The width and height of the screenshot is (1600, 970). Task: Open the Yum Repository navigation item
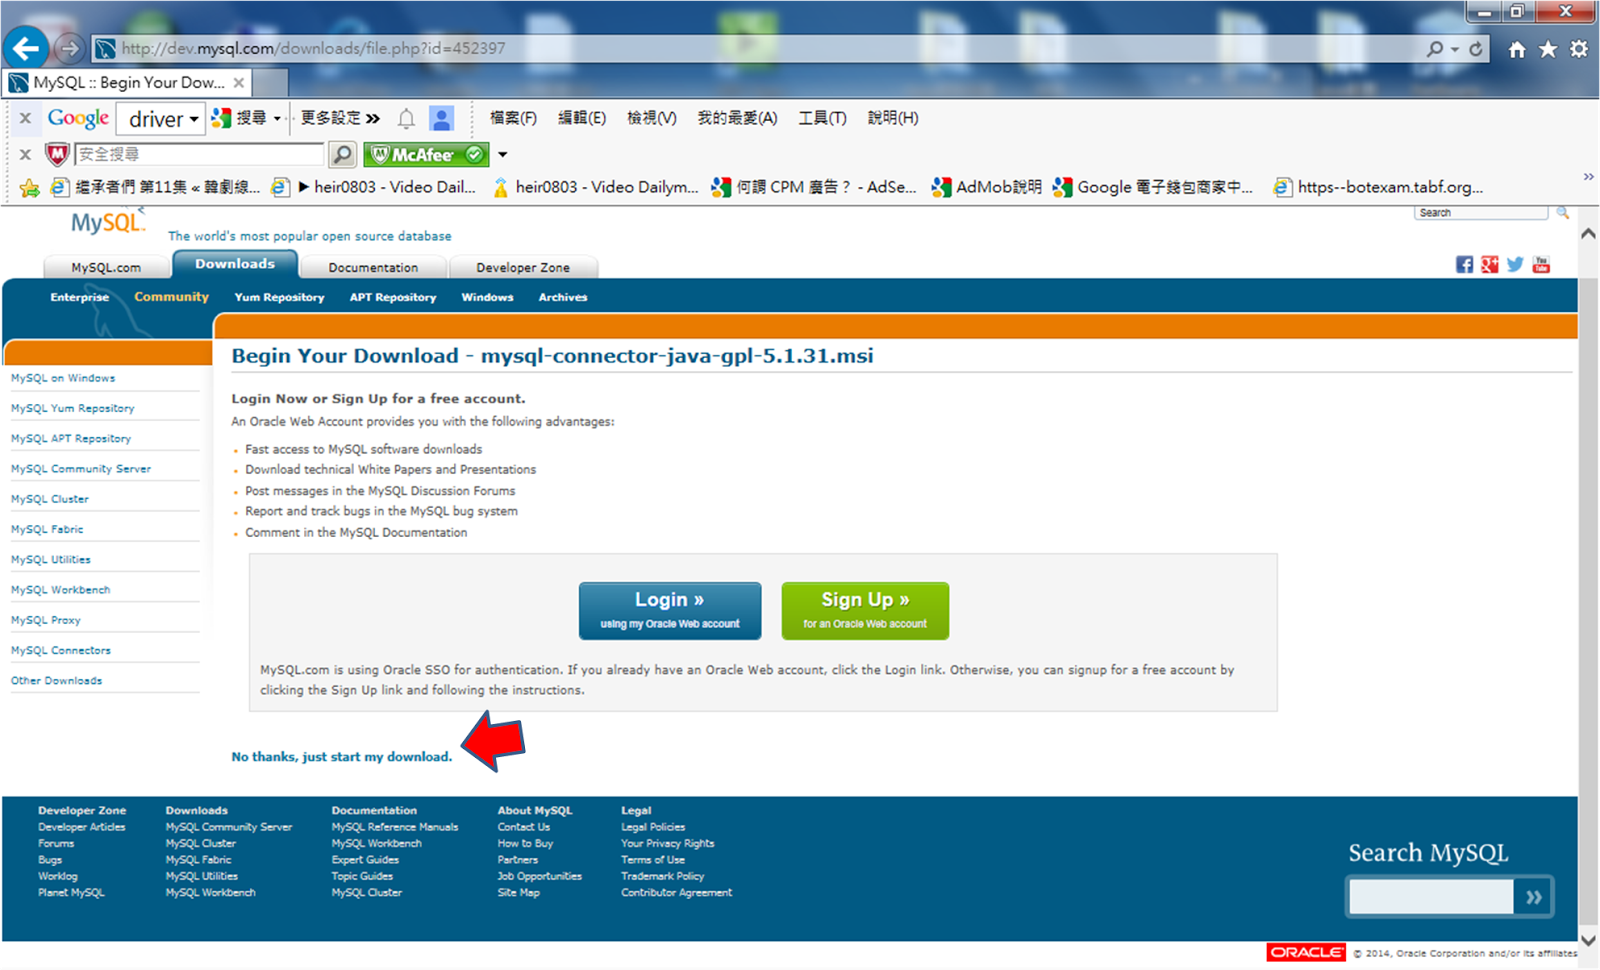[x=279, y=297]
